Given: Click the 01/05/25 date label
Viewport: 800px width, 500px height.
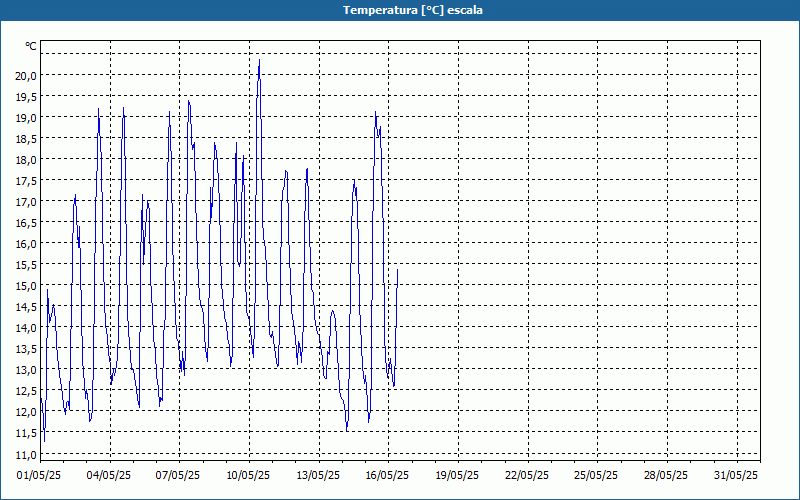Looking at the screenshot, I should click(39, 476).
